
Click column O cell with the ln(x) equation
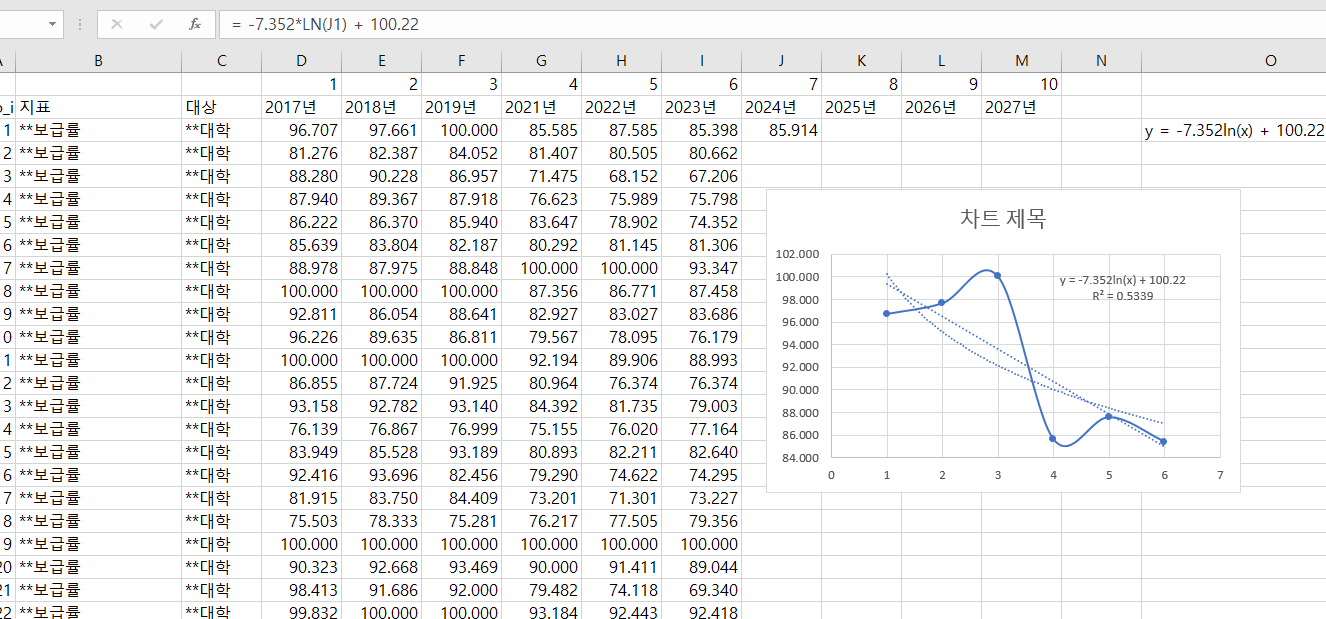1234,130
